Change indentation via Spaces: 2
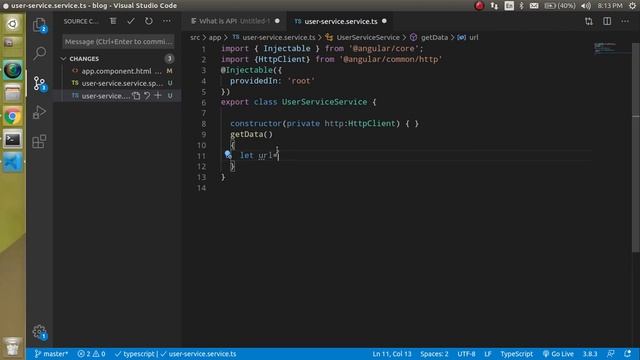The image size is (640, 360). click(x=434, y=354)
